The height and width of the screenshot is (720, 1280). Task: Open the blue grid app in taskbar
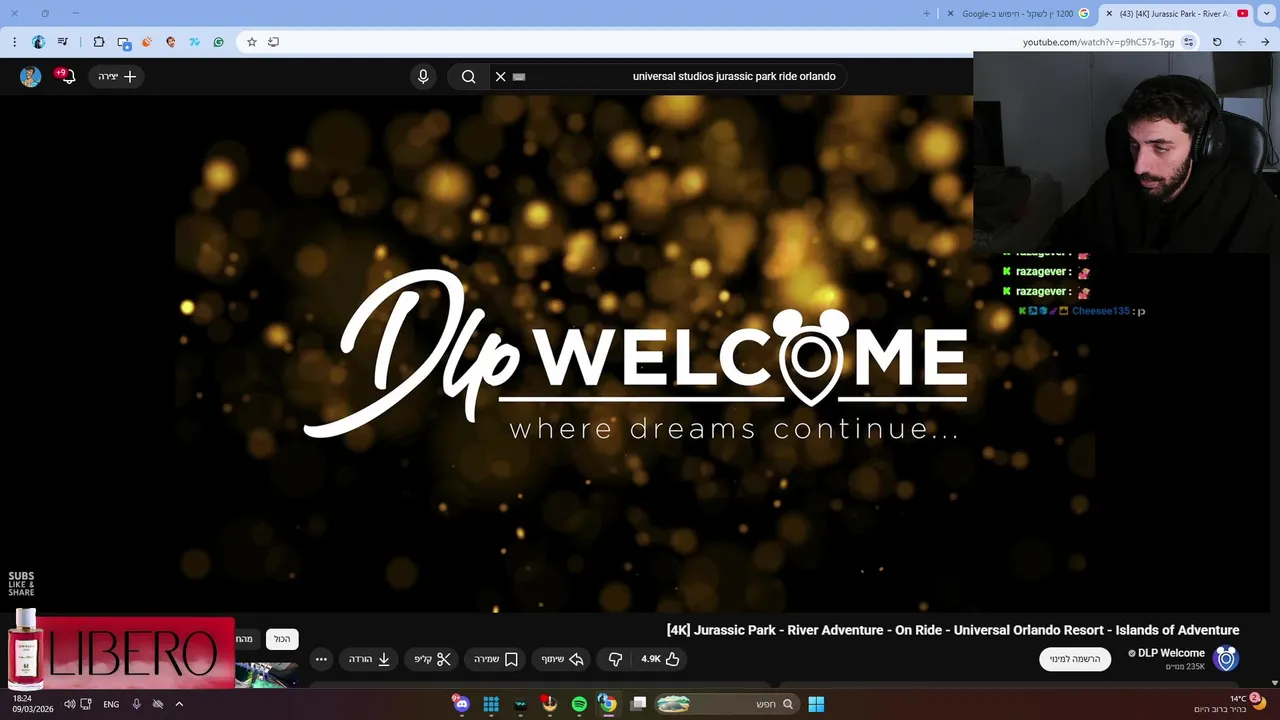click(x=491, y=704)
